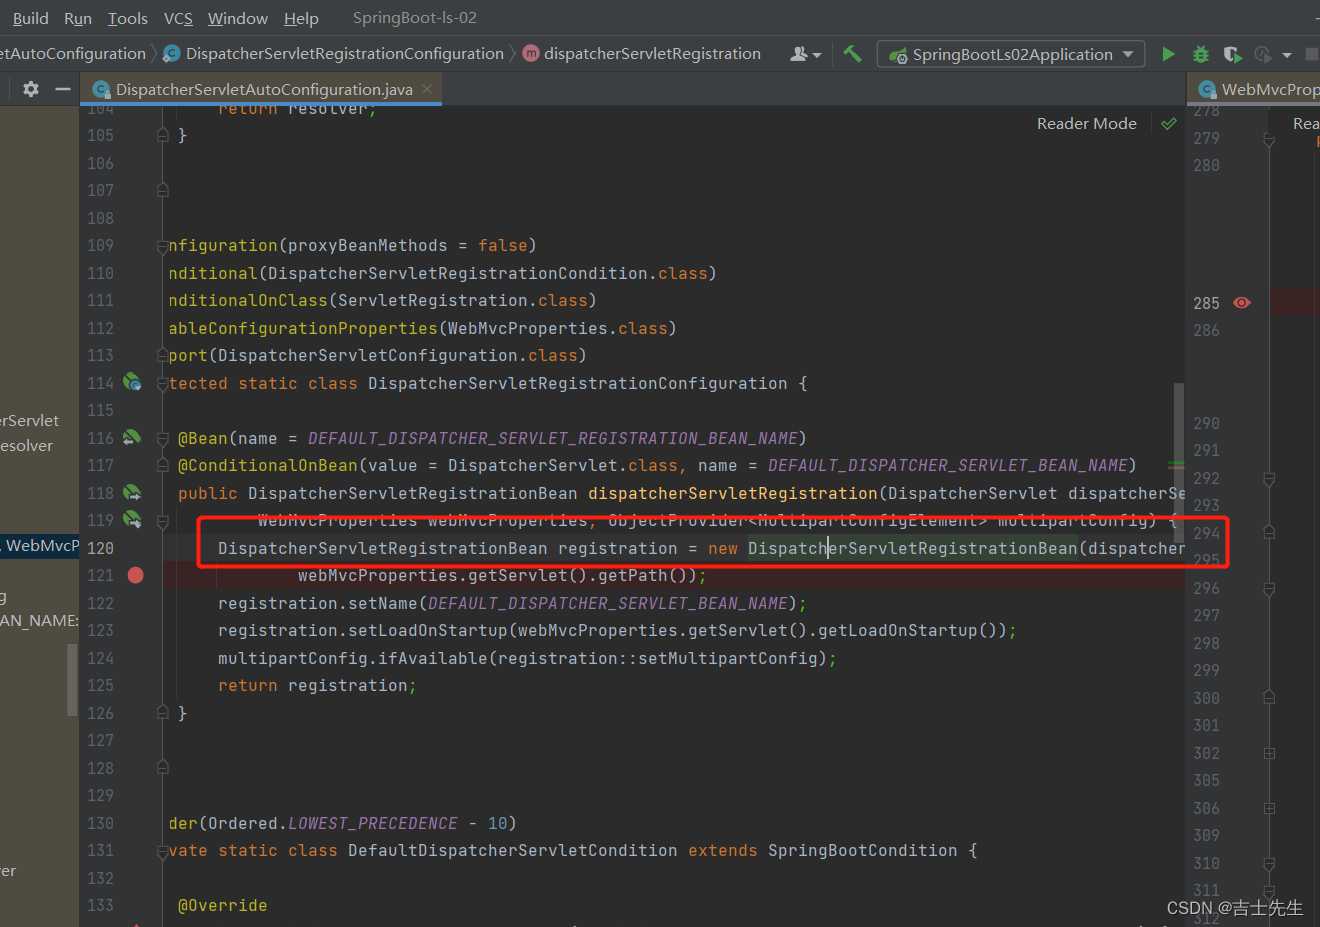Click the bean gutter icon on line 118
The image size is (1320, 927).
(132, 492)
